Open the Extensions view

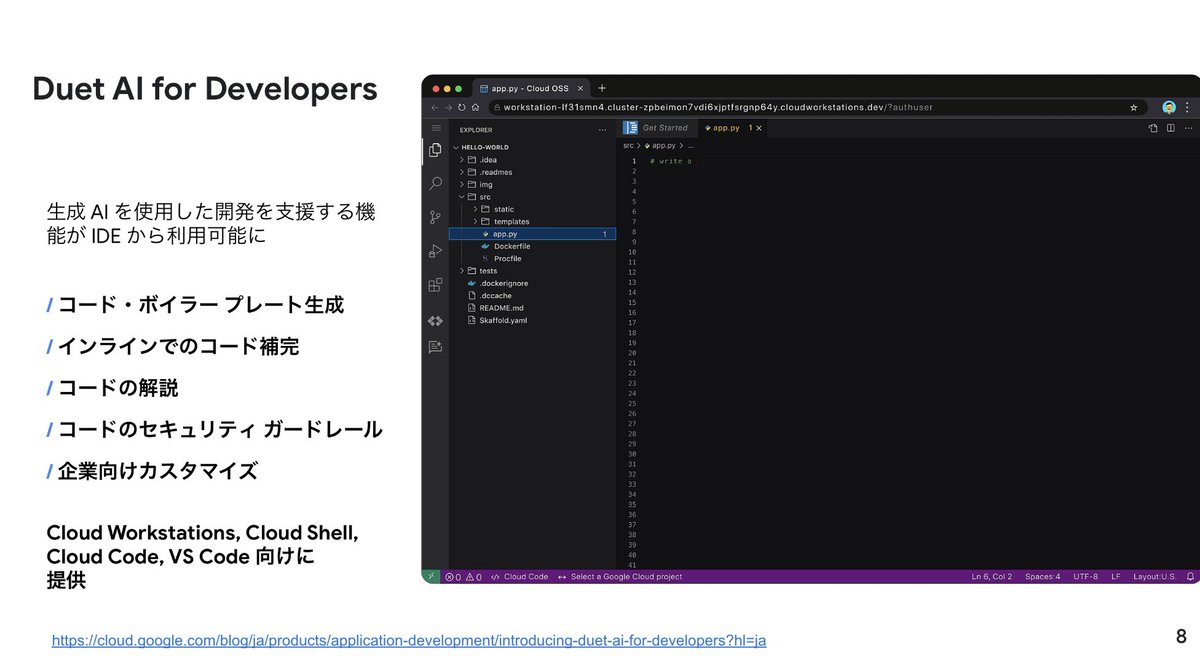pyautogui.click(x=435, y=285)
